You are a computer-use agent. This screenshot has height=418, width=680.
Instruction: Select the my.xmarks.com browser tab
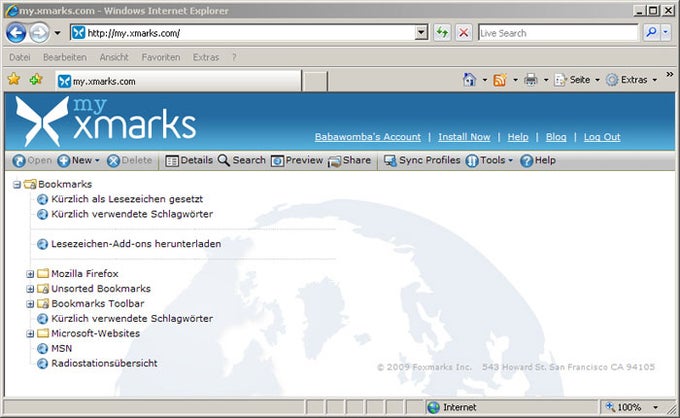(178, 81)
